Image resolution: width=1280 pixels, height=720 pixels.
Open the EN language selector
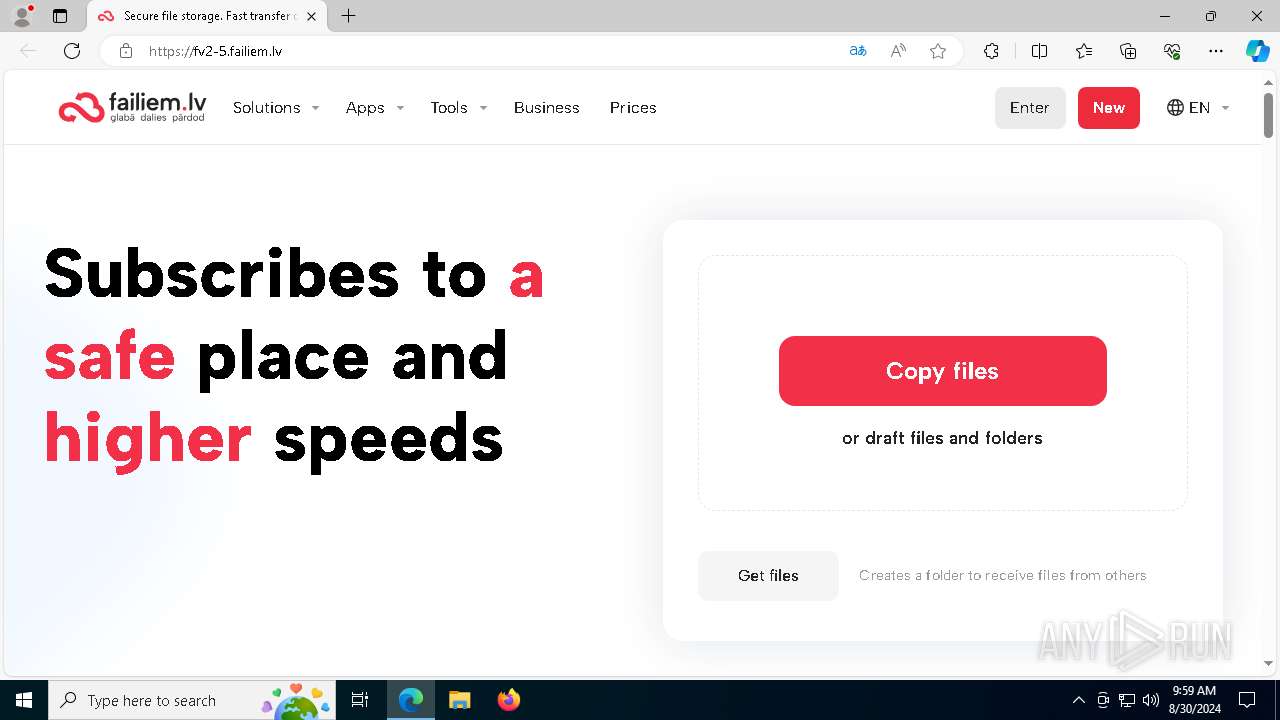click(1198, 108)
